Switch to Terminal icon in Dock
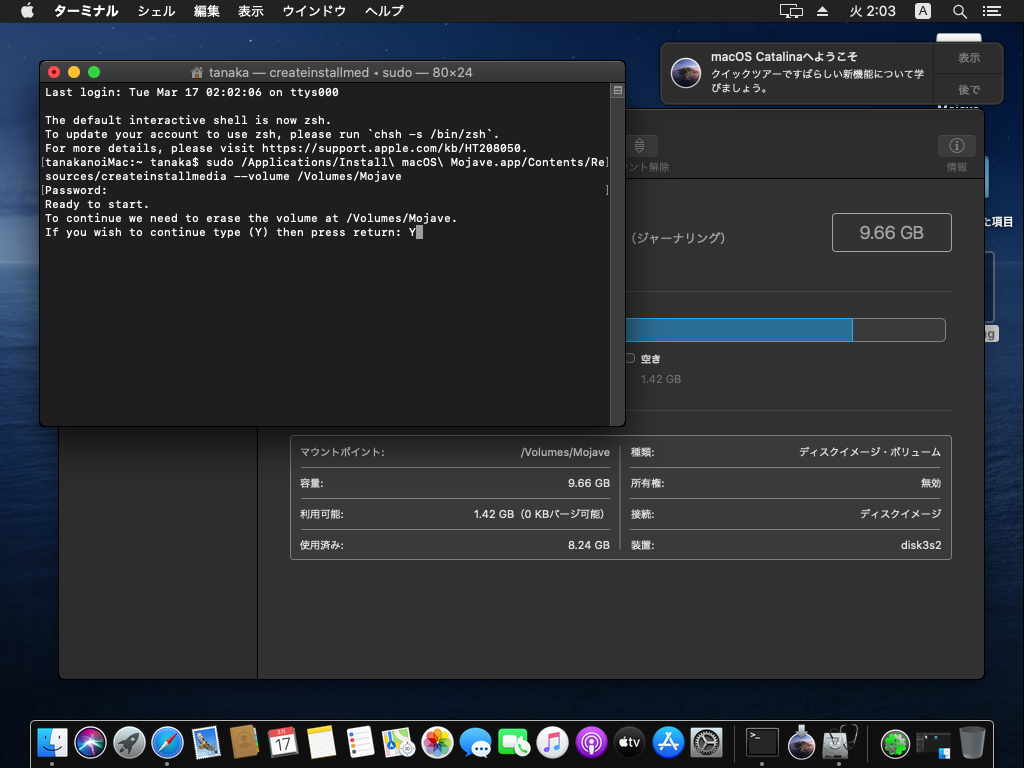The height and width of the screenshot is (768, 1024). point(762,743)
